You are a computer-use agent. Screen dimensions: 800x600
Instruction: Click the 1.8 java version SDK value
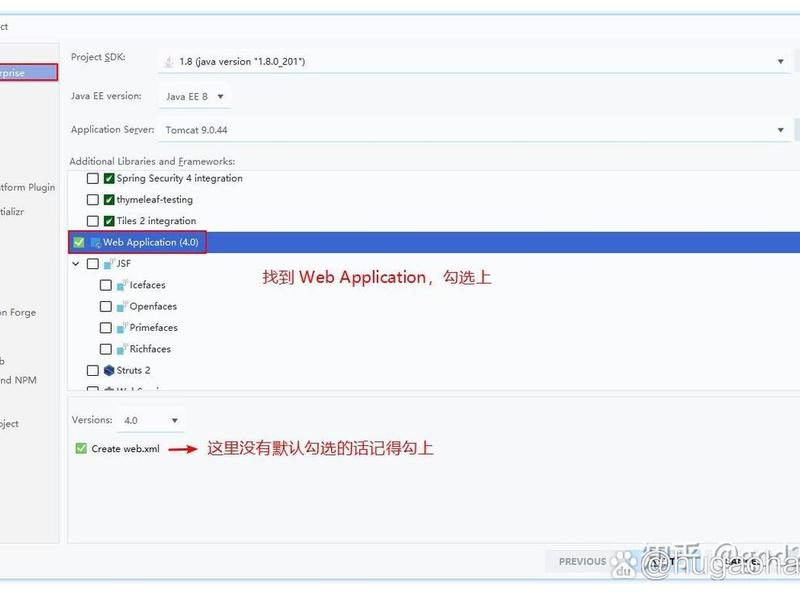click(x=242, y=62)
